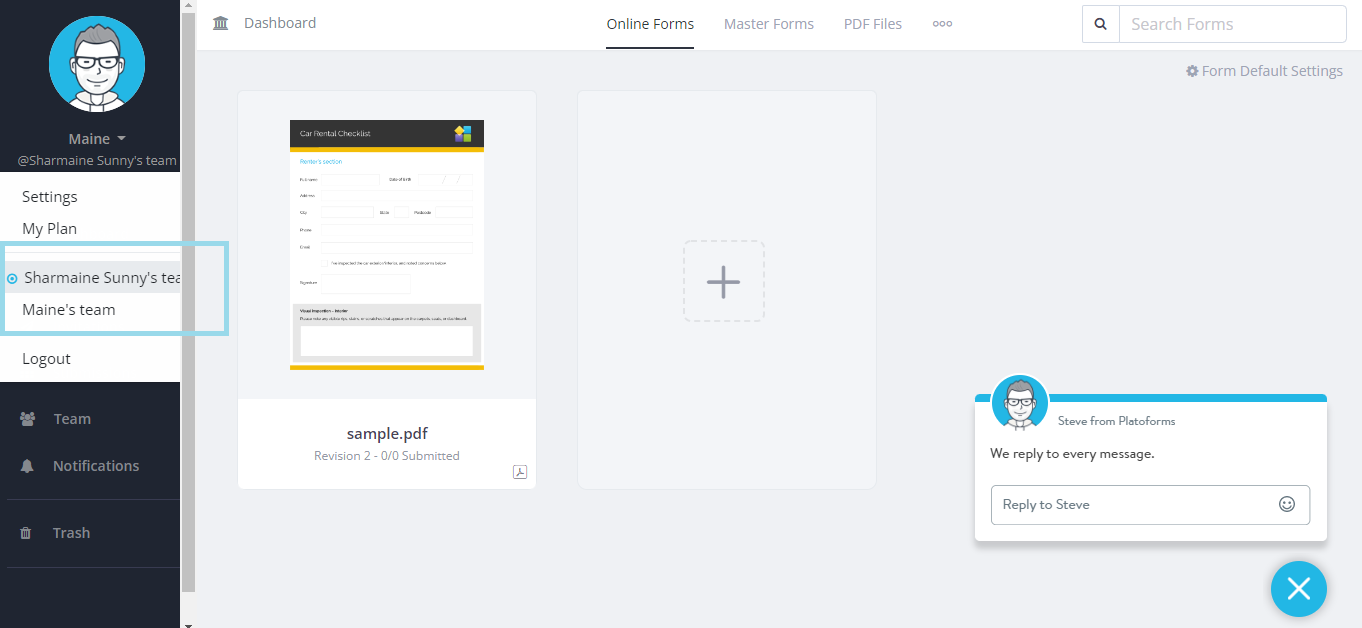
Task: Close the chat widget with X button
Action: pos(1298,589)
